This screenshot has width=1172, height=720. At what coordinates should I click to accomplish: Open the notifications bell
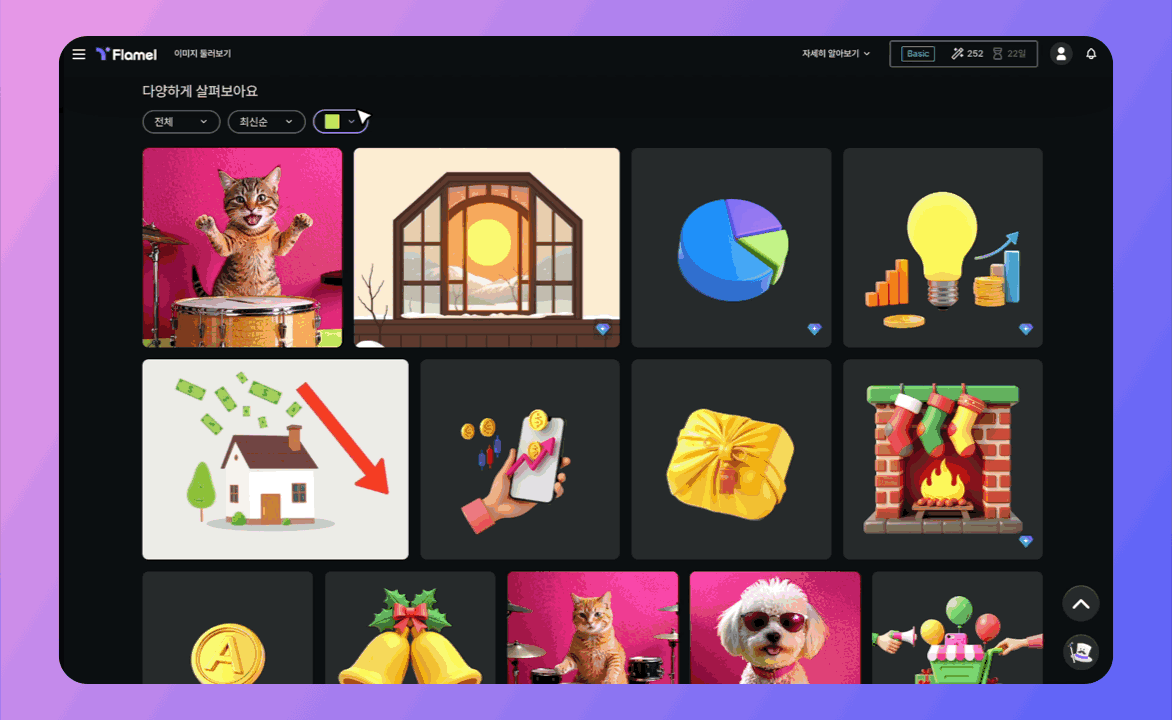1091,54
